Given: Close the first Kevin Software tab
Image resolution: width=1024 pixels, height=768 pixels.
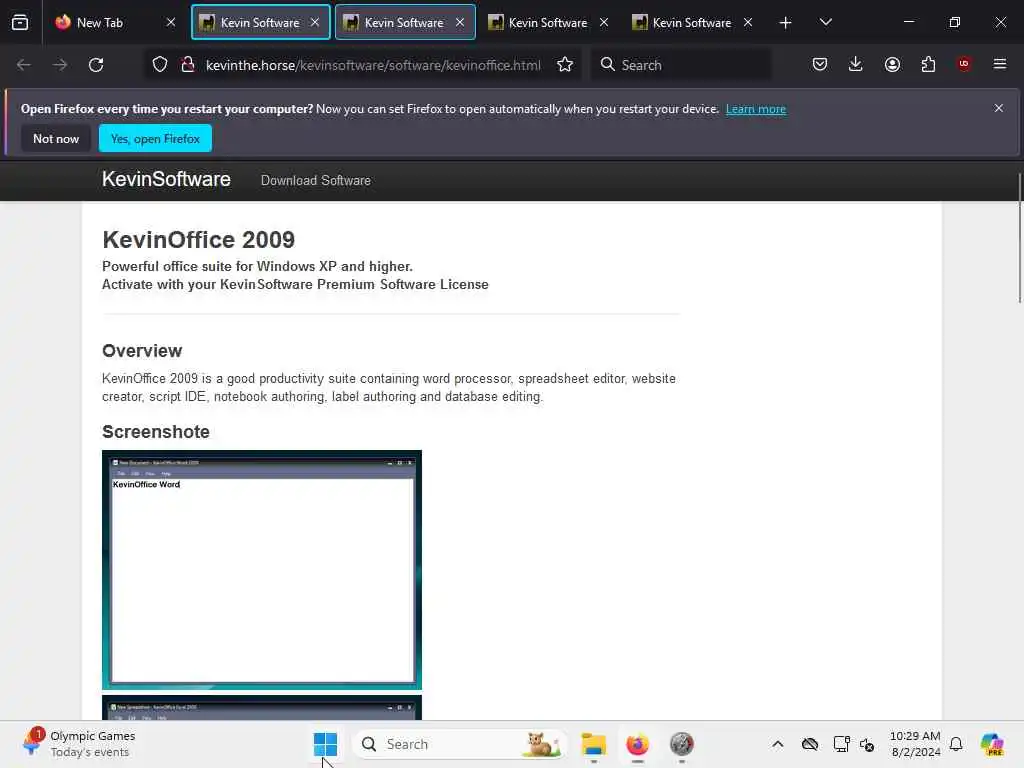Looking at the screenshot, I should pyautogui.click(x=315, y=22).
